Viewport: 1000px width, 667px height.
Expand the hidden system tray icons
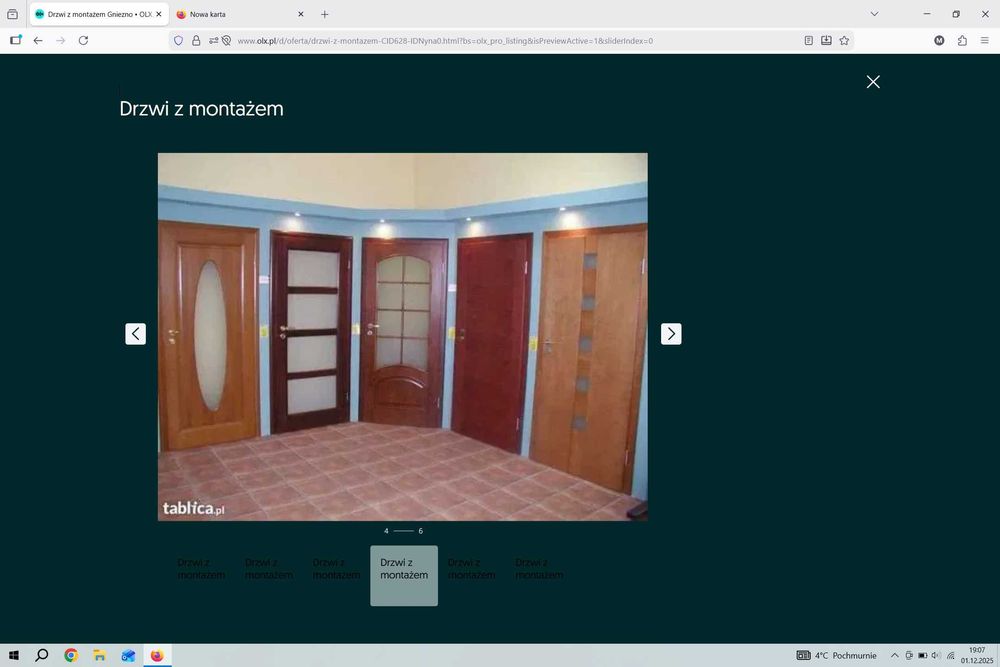point(895,656)
